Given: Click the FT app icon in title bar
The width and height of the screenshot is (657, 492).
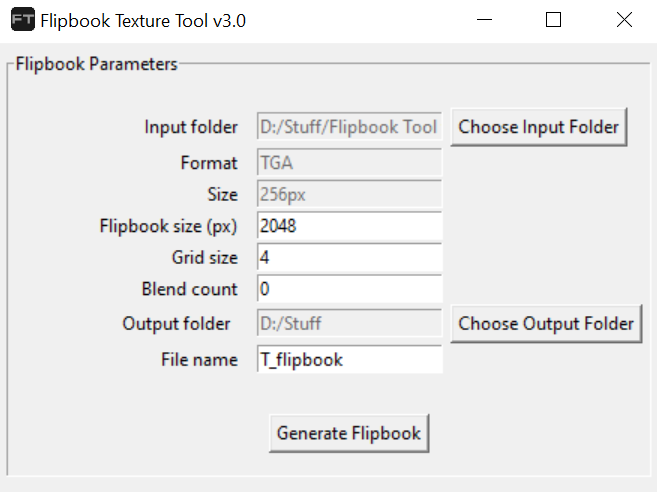Looking at the screenshot, I should pyautogui.click(x=22, y=20).
